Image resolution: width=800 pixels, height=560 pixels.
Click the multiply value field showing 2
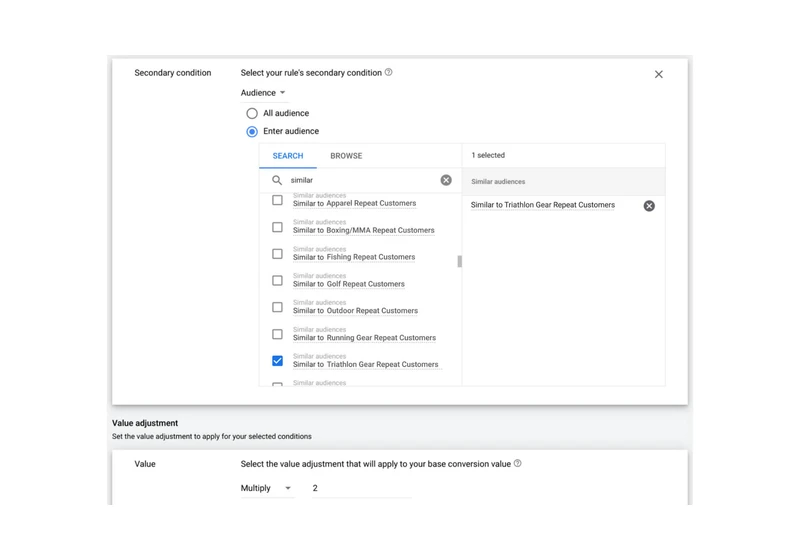click(x=361, y=488)
